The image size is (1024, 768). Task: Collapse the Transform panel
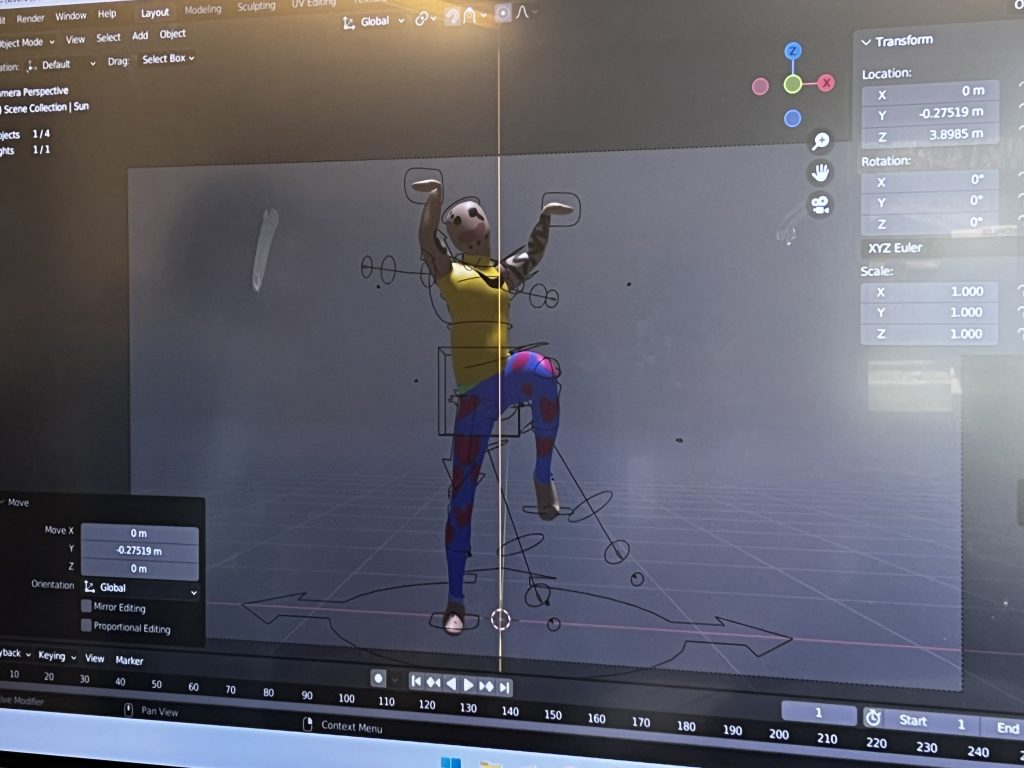[866, 41]
